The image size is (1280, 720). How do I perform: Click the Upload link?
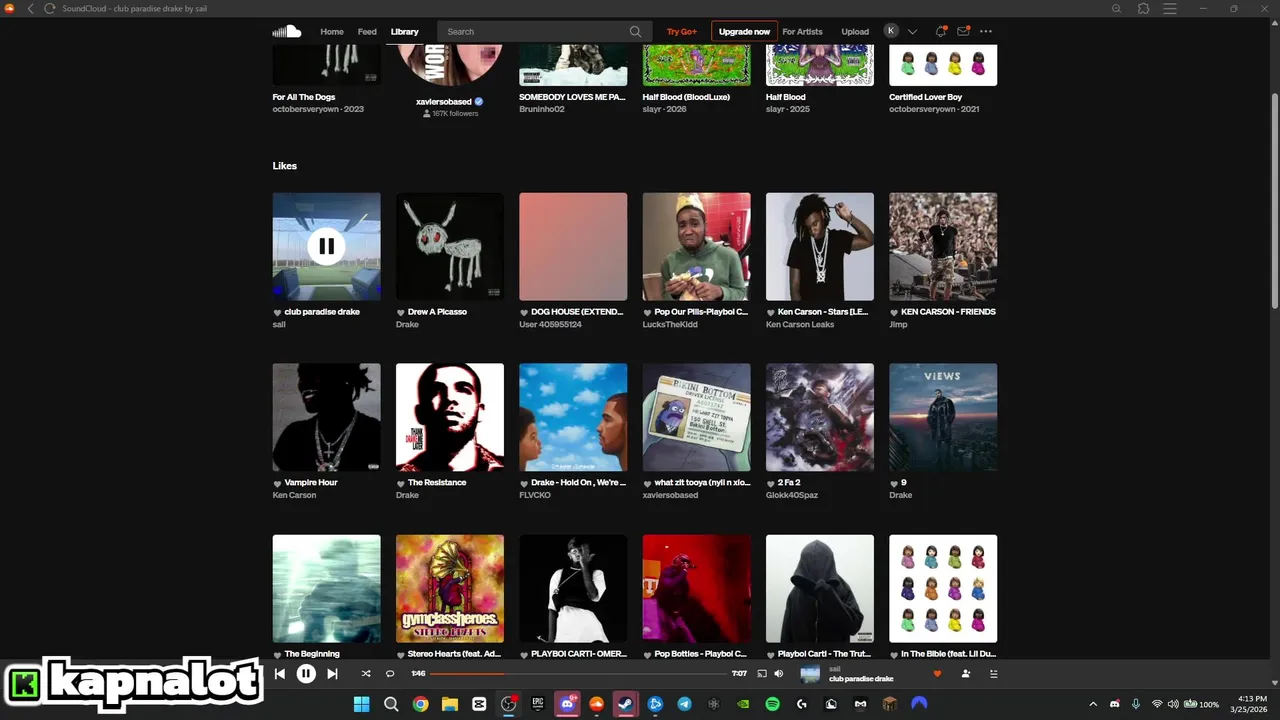[x=855, y=31]
